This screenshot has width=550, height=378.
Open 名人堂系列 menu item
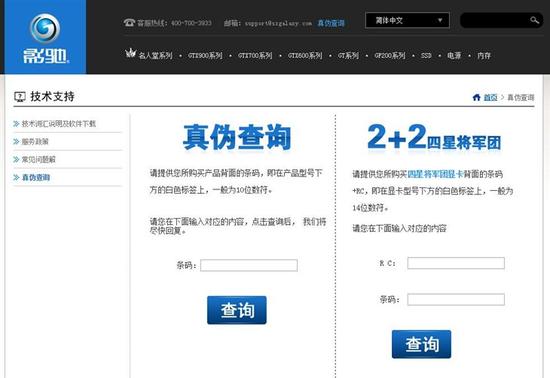pos(155,55)
